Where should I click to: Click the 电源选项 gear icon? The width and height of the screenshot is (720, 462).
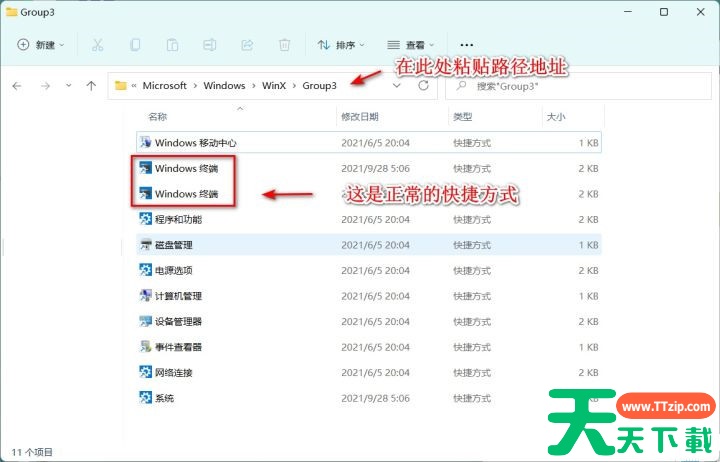tap(146, 270)
